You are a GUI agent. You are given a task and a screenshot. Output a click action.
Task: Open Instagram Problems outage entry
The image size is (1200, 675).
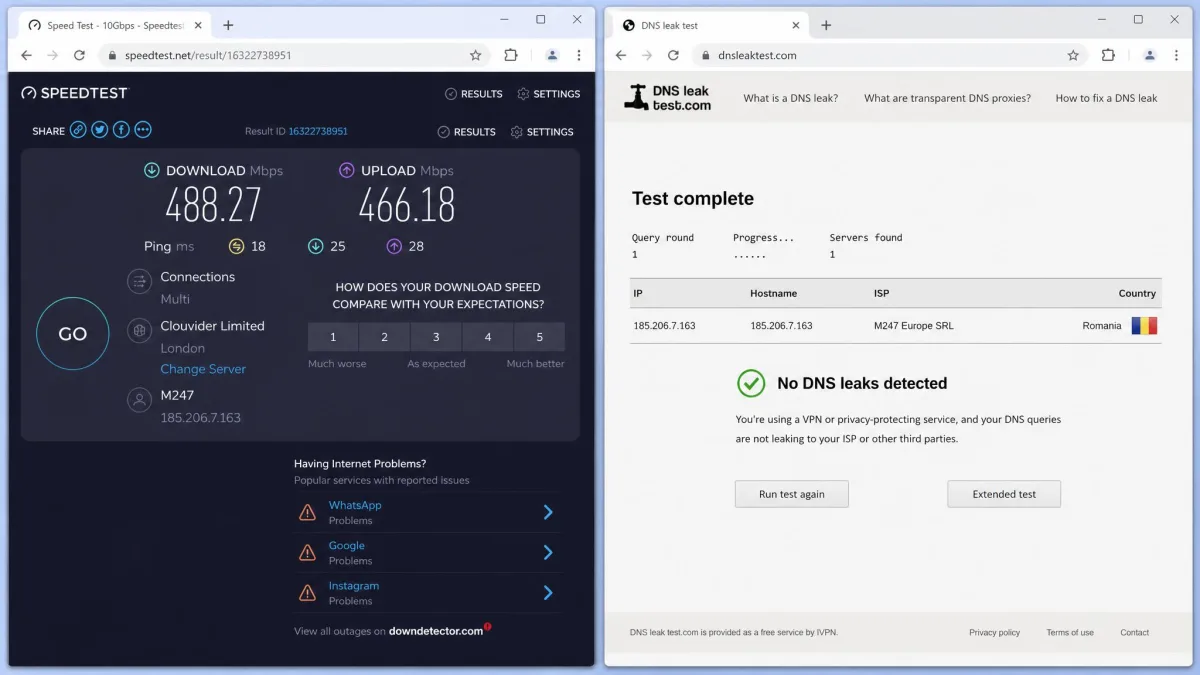coord(427,593)
